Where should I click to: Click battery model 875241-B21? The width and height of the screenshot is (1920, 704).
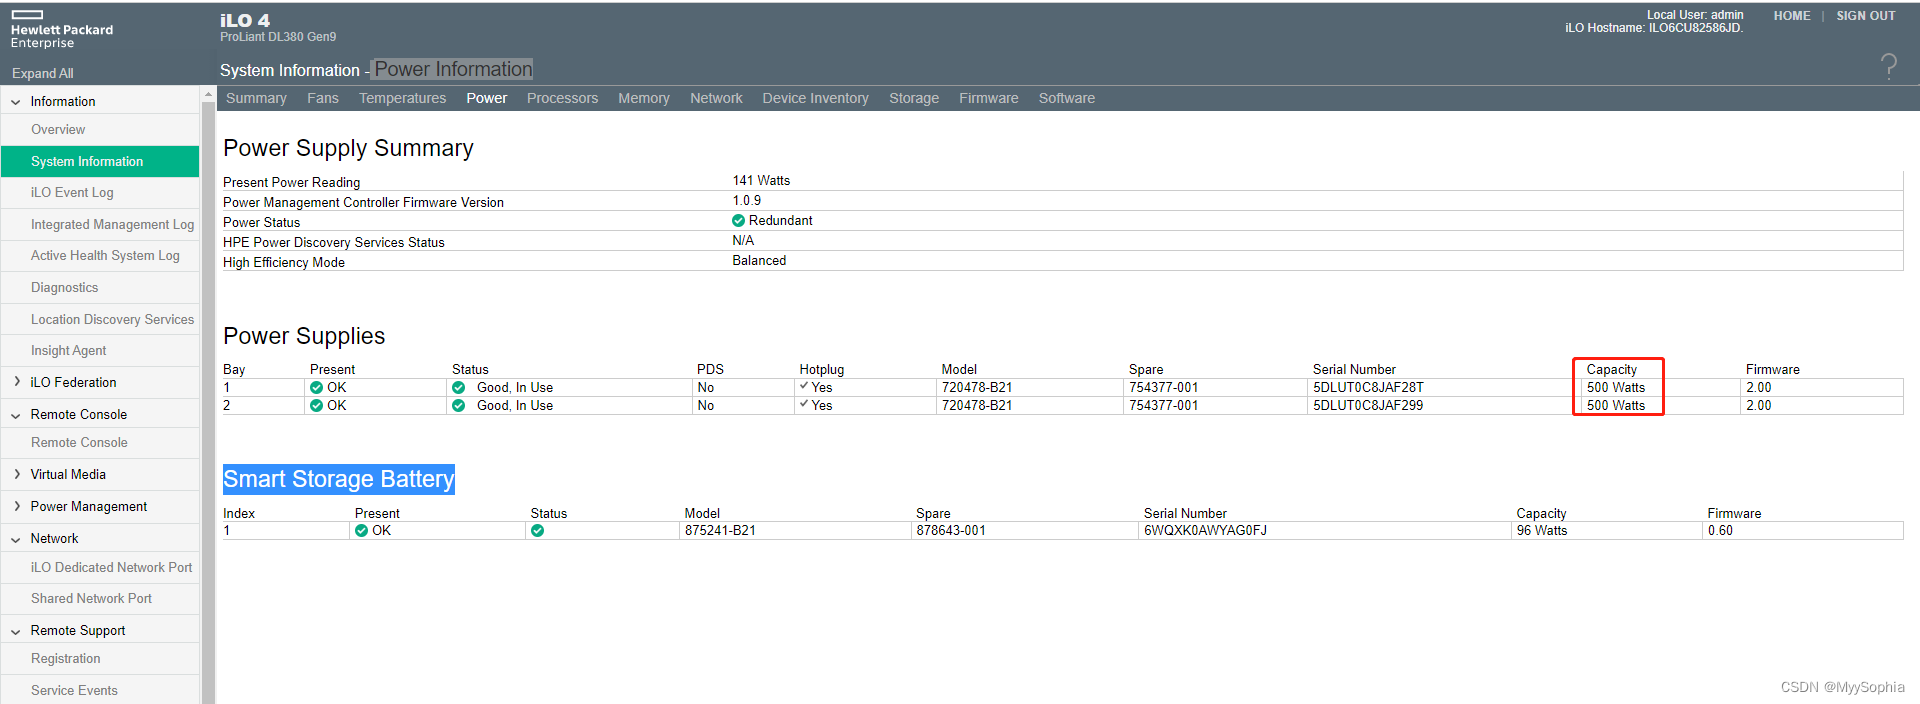point(720,531)
